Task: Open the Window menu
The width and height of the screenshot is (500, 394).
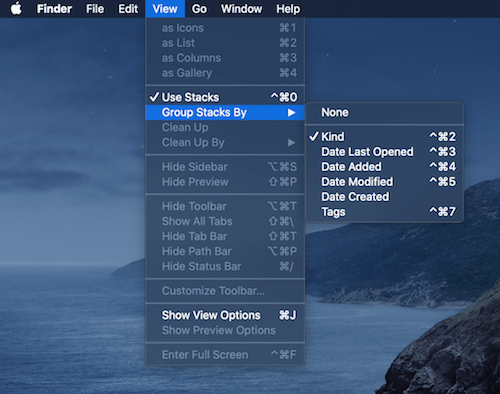Action: 241,9
